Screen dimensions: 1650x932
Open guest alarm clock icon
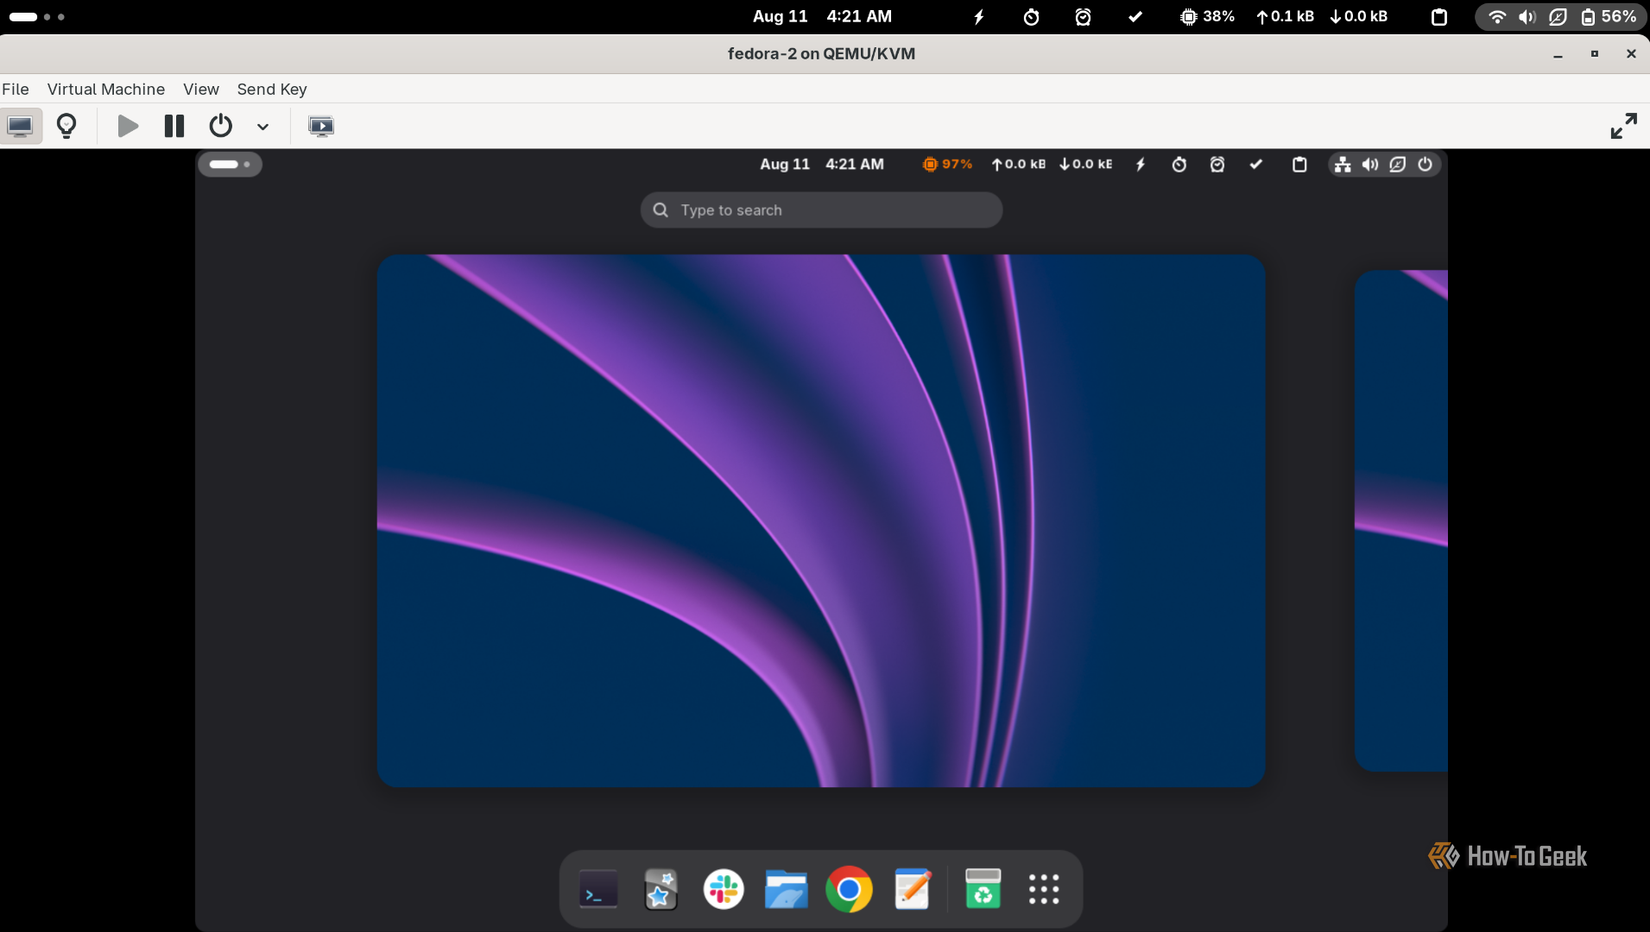(1217, 164)
